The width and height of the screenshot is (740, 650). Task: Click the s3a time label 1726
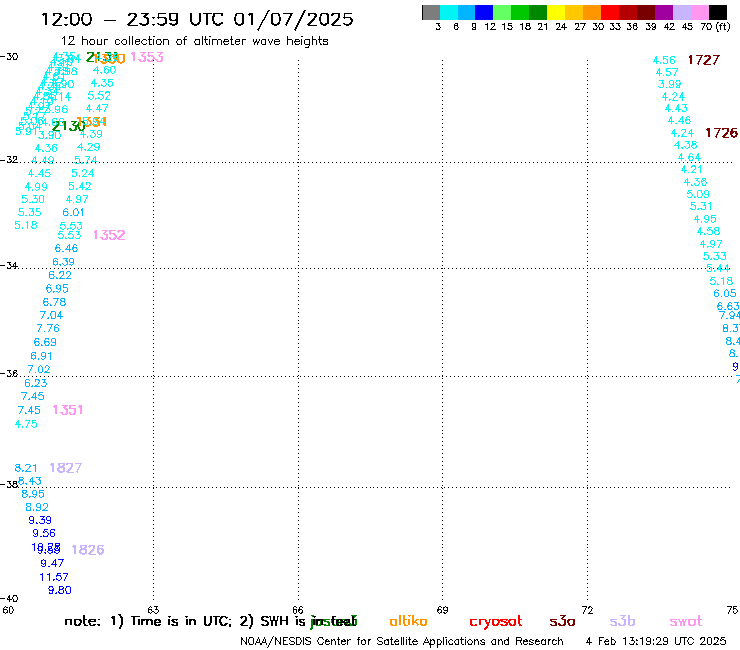coord(721,133)
